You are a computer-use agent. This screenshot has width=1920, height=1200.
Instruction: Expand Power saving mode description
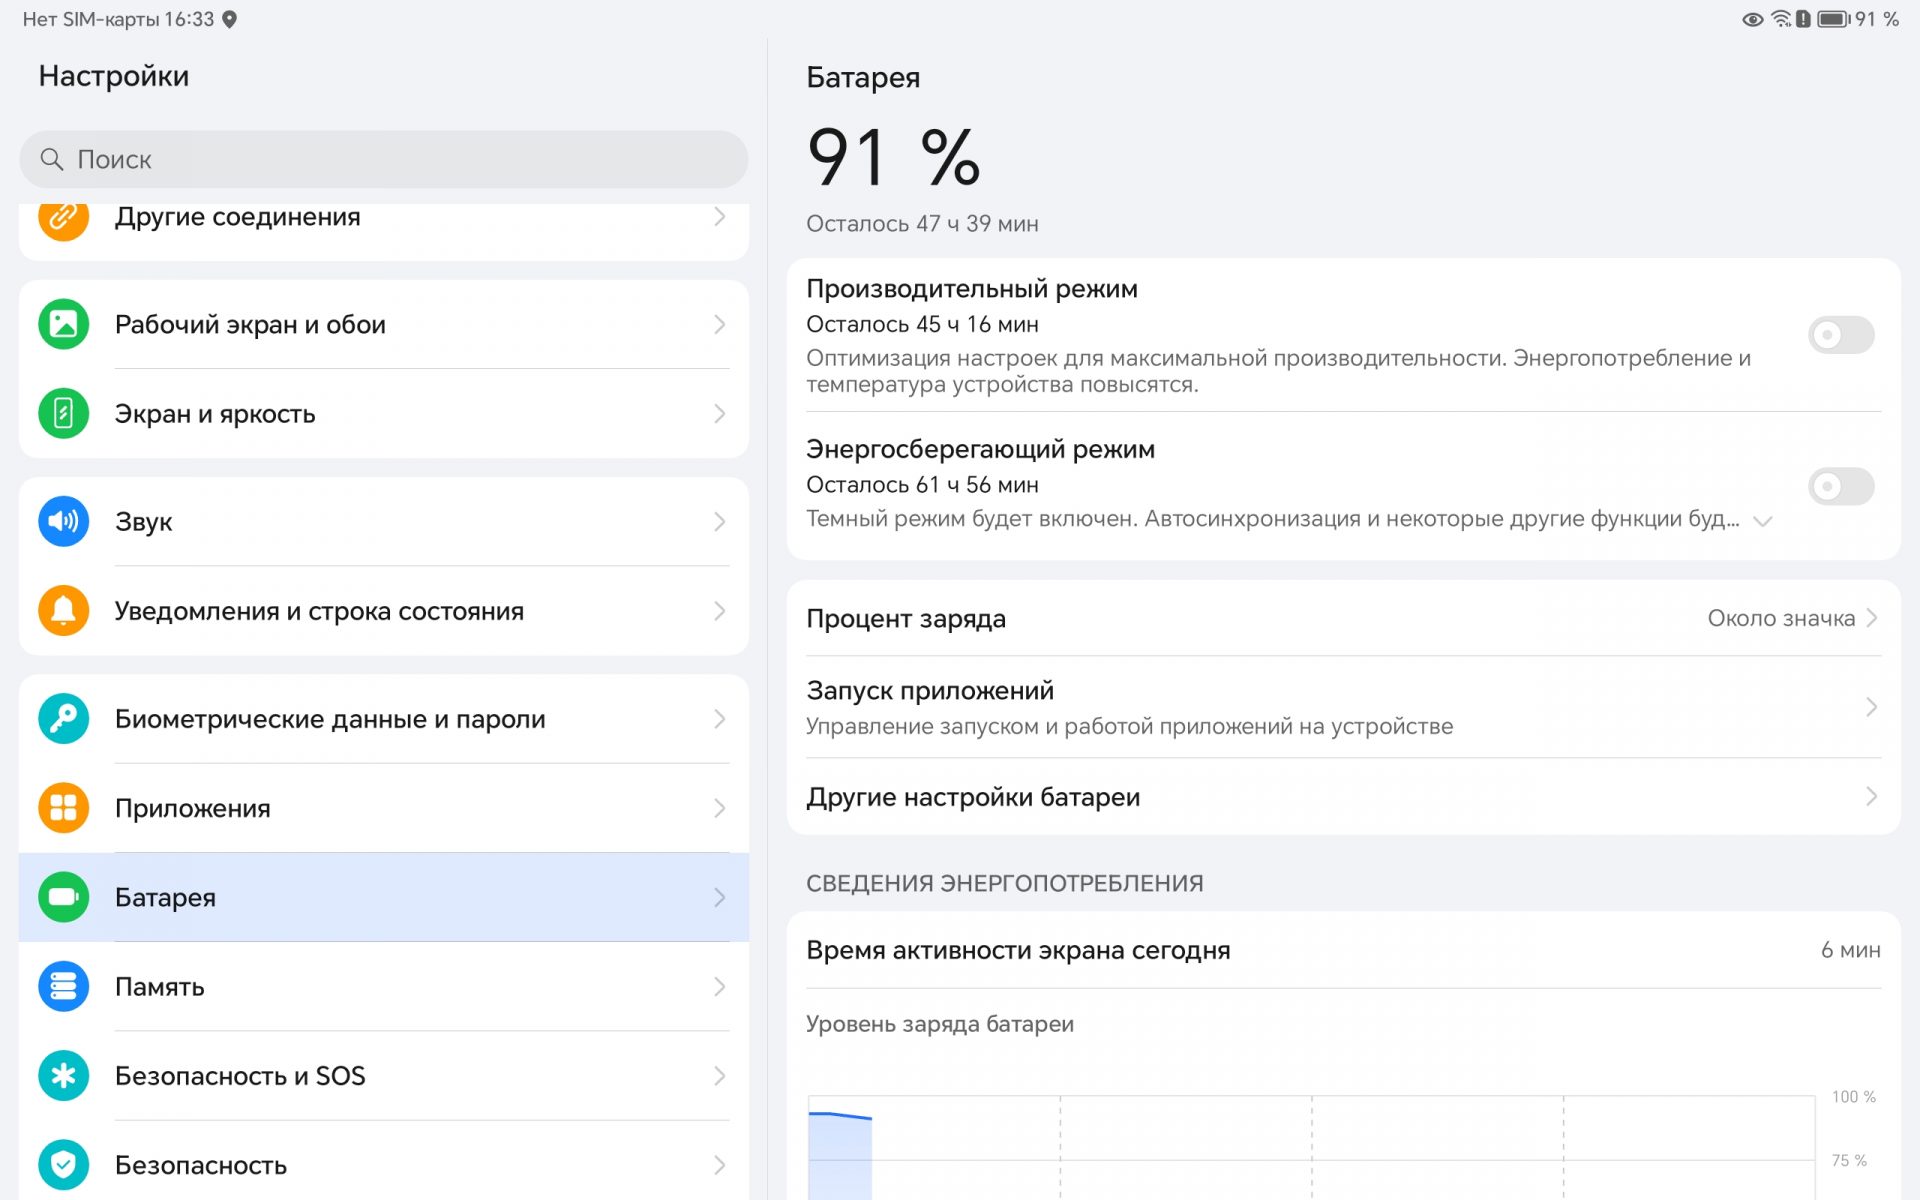coord(1763,521)
